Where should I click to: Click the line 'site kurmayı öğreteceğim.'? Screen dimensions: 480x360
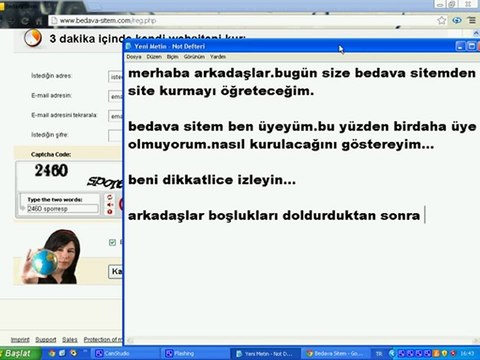tap(221, 91)
